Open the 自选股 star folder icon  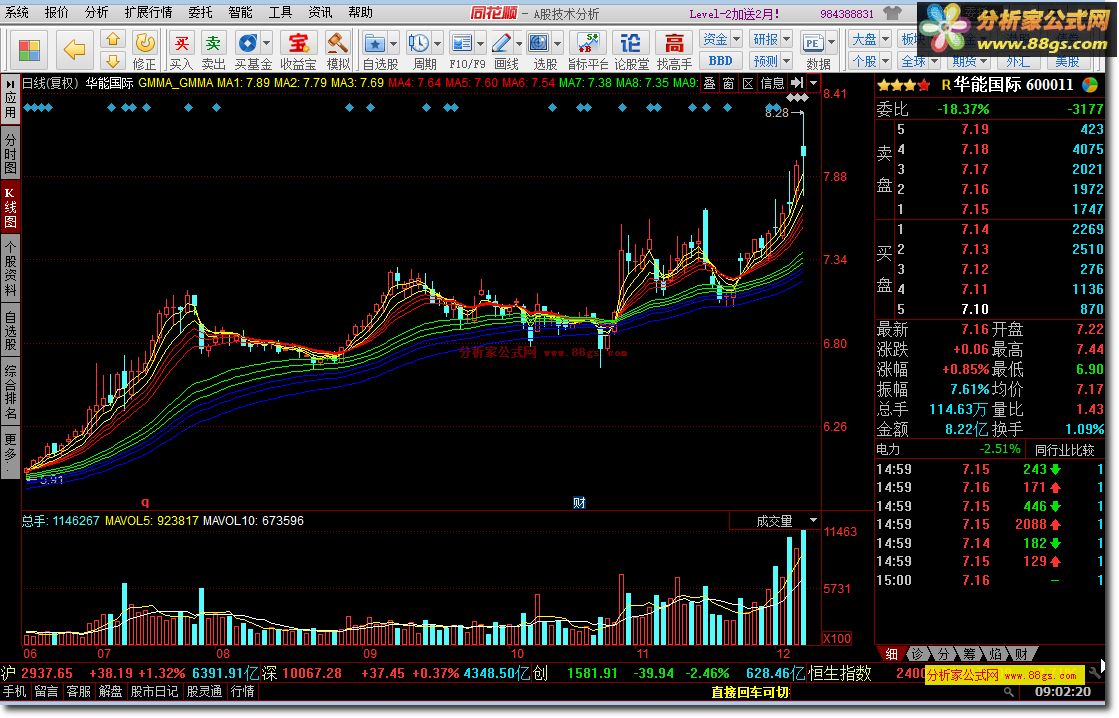coord(375,44)
